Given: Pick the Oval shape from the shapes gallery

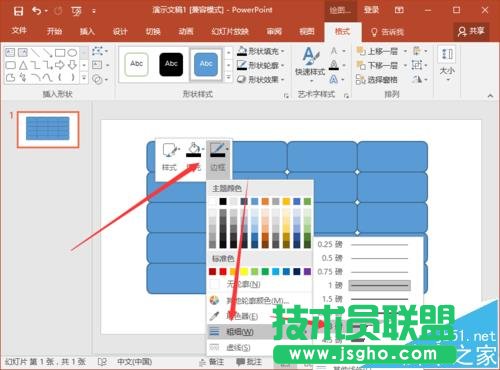Looking at the screenshot, I should [72, 53].
